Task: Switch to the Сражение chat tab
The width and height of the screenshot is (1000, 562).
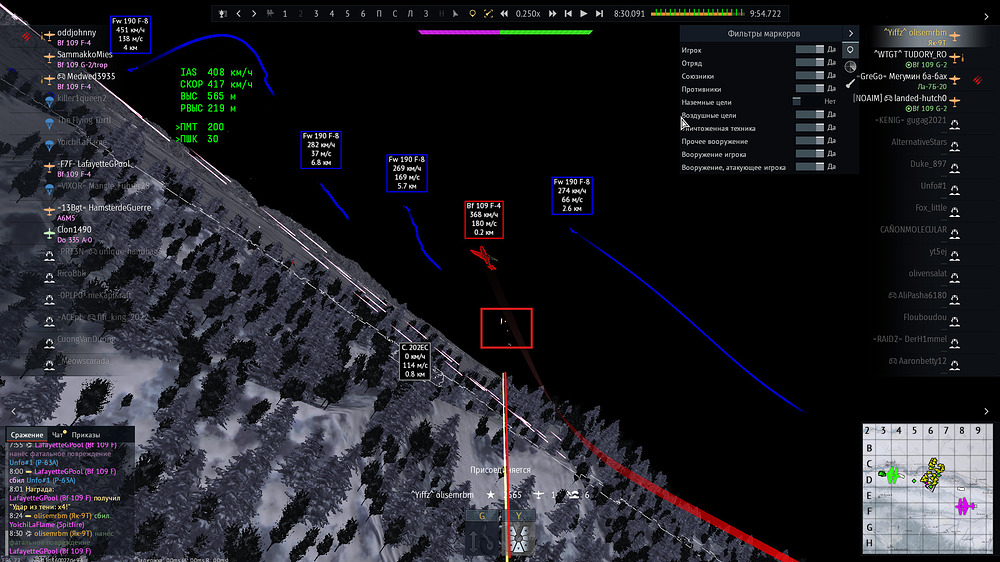Action: 27,435
